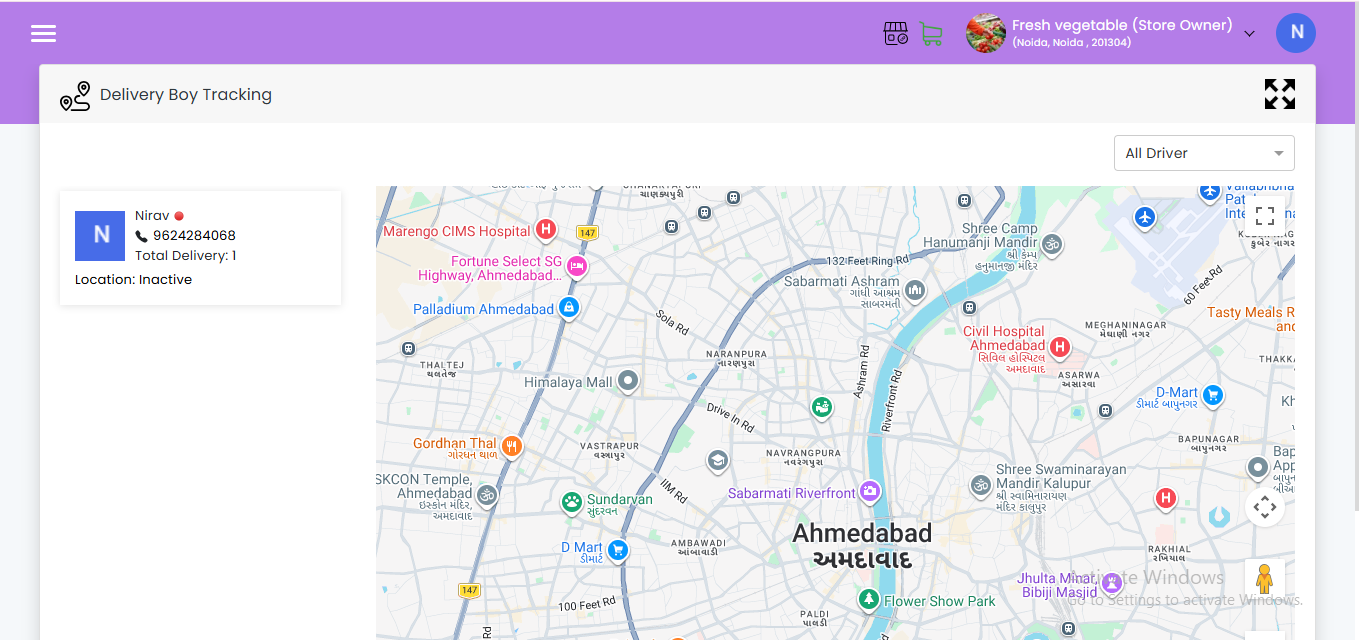Click the map camera pan control
The image size is (1359, 640).
[1265, 507]
